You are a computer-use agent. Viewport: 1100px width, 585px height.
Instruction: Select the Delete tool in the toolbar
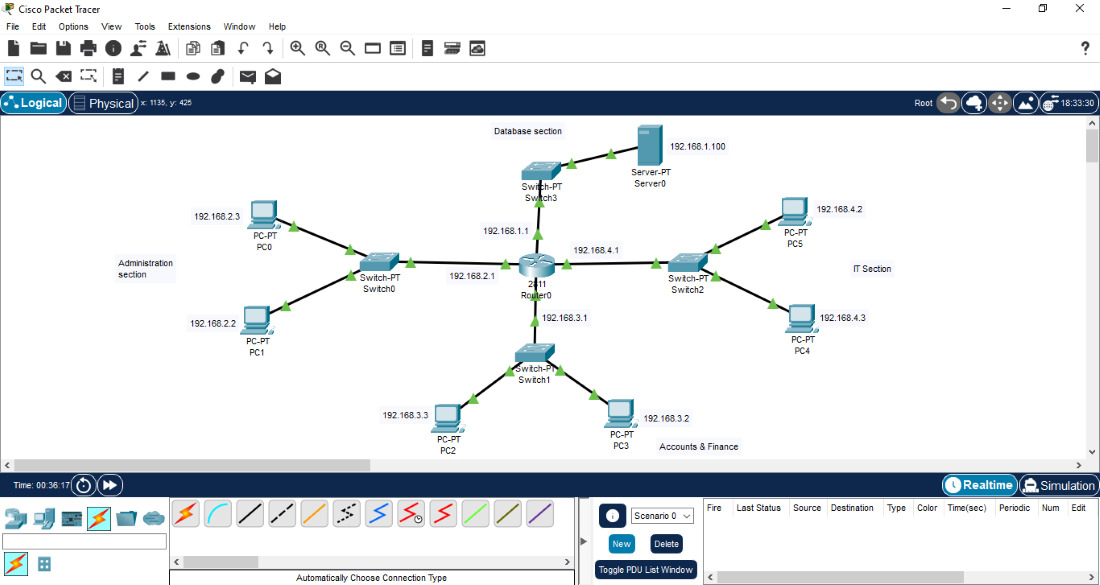point(63,76)
